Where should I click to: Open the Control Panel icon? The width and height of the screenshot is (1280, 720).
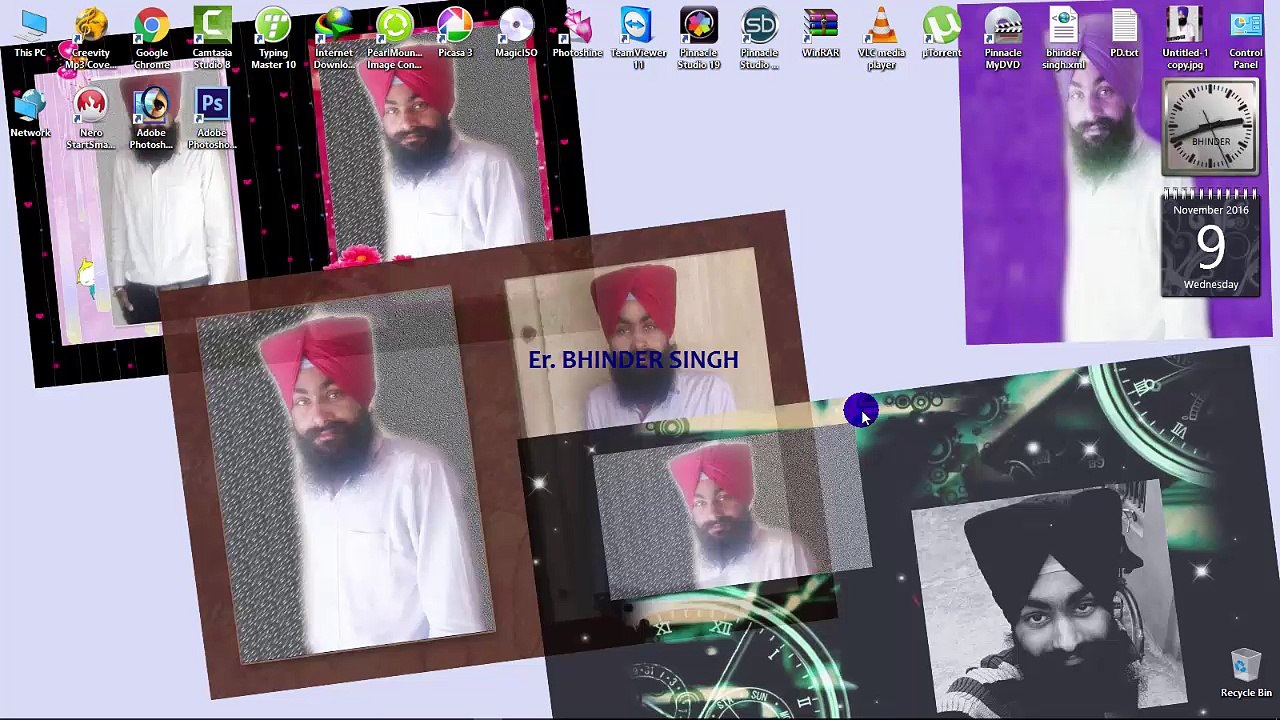tap(1246, 39)
